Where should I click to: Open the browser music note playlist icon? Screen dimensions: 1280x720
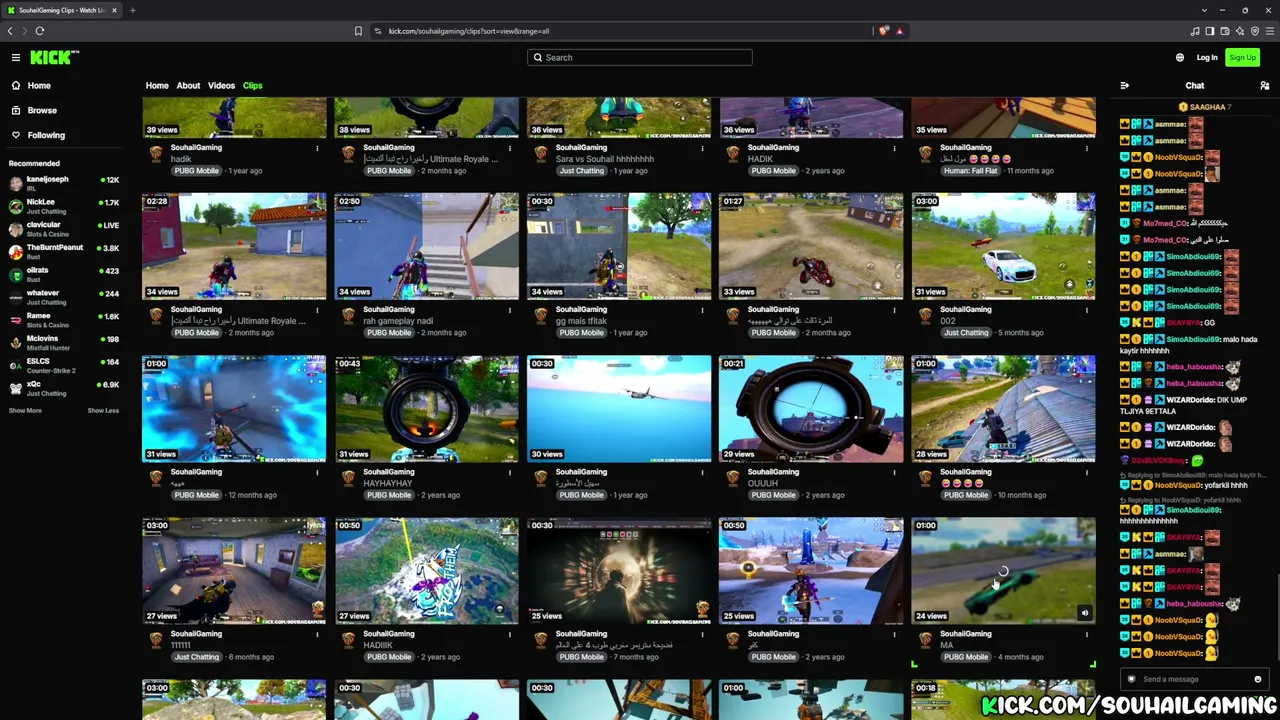(1194, 31)
